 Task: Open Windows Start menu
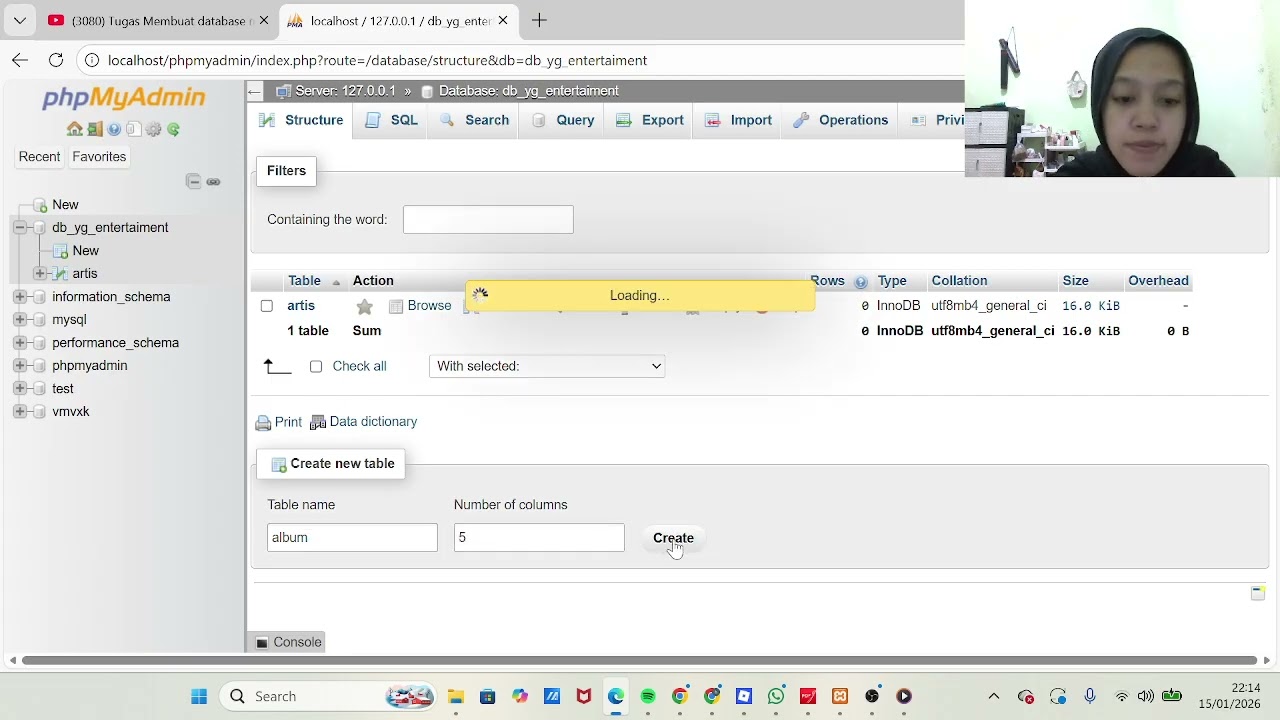click(199, 696)
